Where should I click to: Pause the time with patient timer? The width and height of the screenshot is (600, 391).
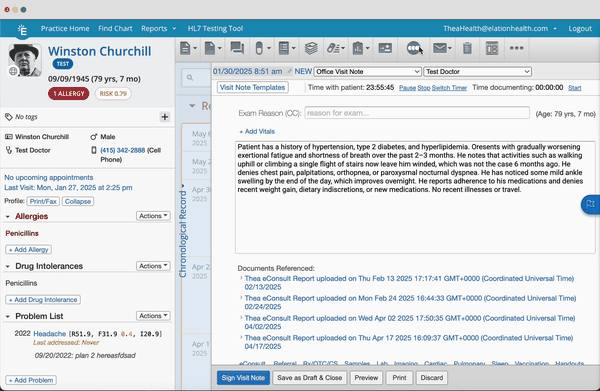pos(407,88)
